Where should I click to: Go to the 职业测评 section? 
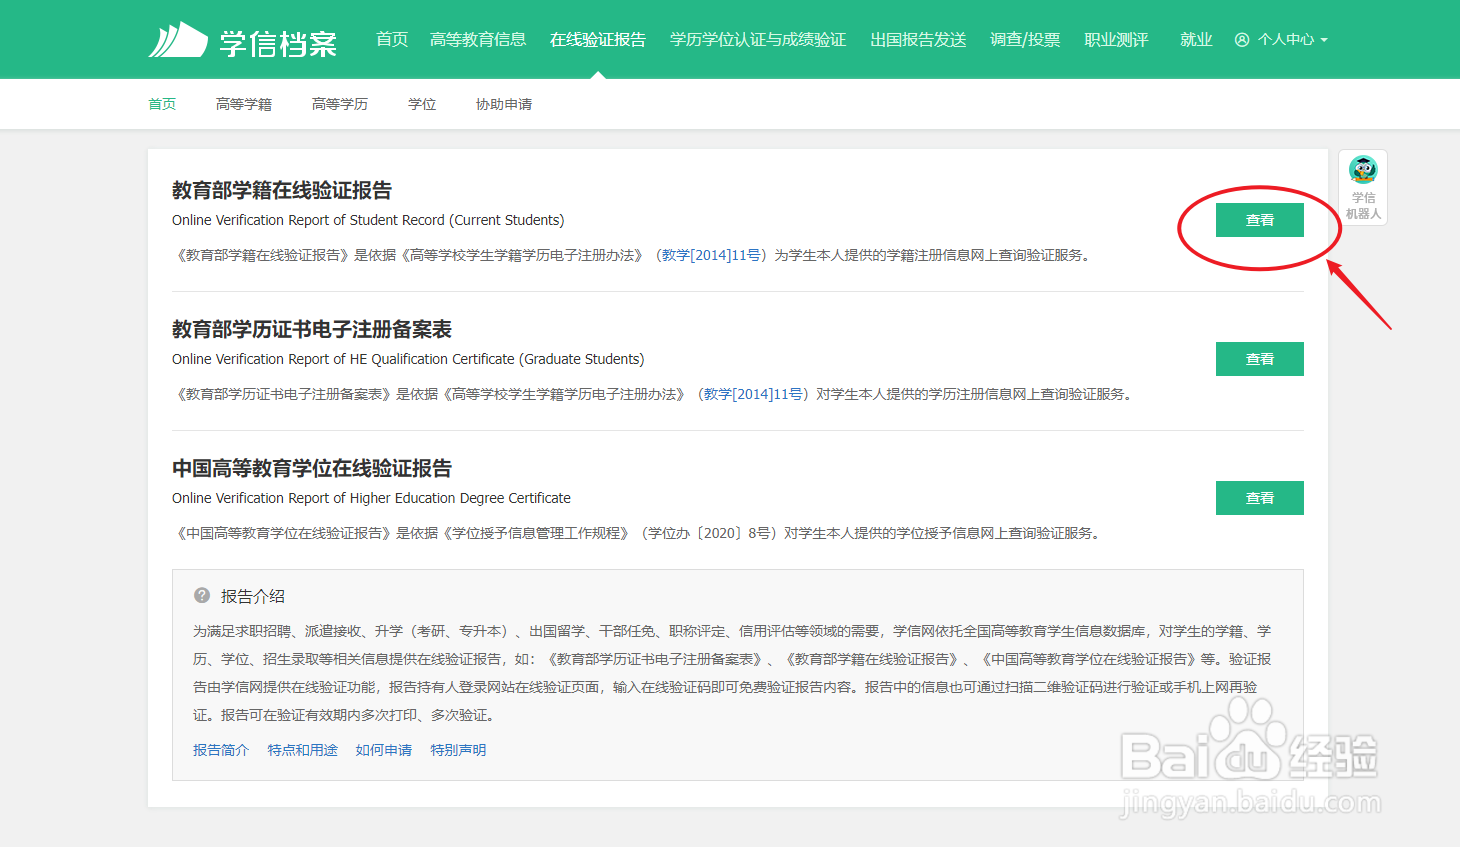1115,39
